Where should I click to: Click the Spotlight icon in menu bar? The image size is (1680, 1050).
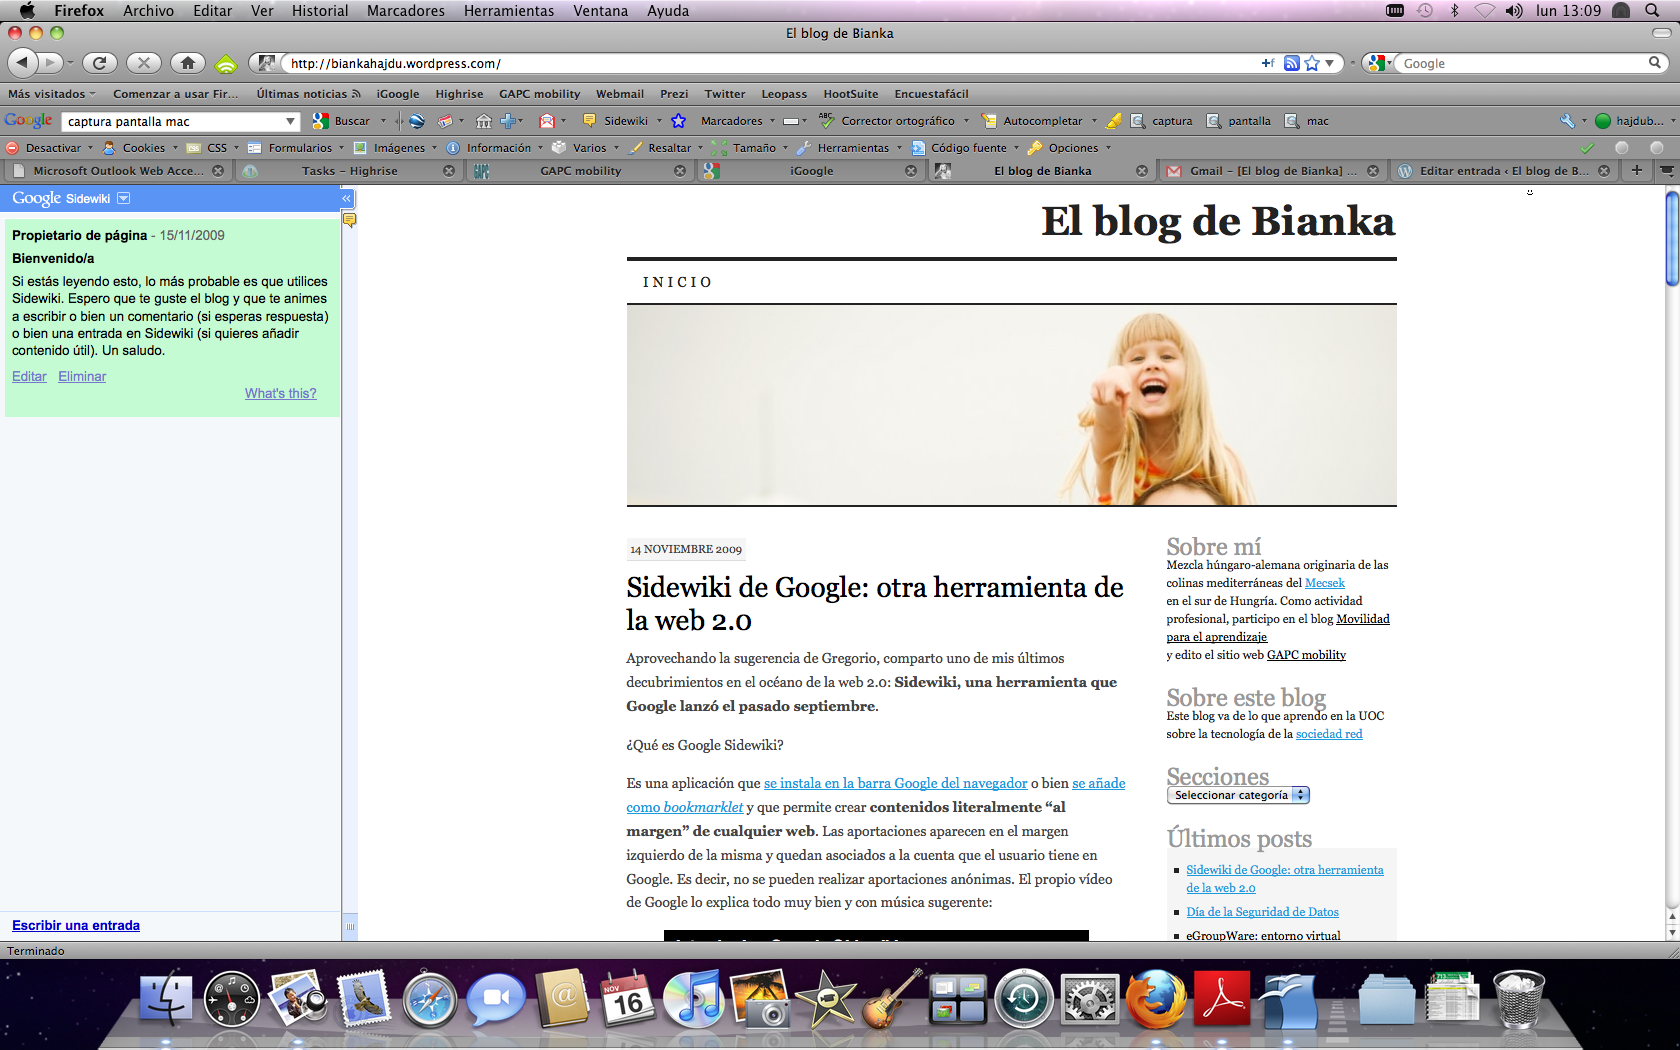click(1652, 10)
